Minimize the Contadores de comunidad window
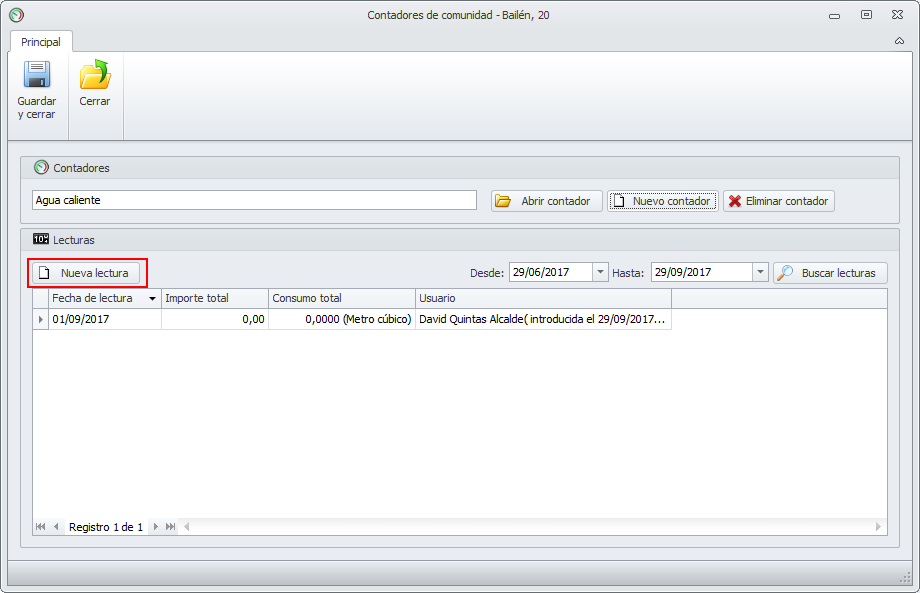This screenshot has width=920, height=593. (x=834, y=15)
